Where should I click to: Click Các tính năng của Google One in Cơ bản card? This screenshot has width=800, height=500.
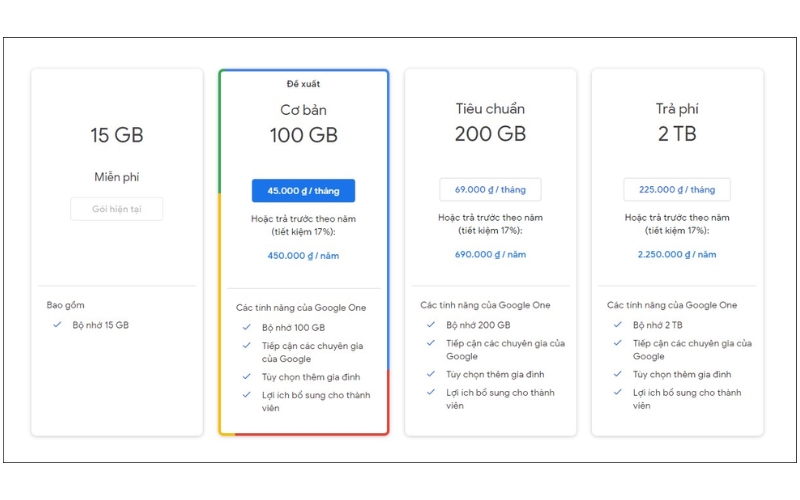tap(301, 308)
